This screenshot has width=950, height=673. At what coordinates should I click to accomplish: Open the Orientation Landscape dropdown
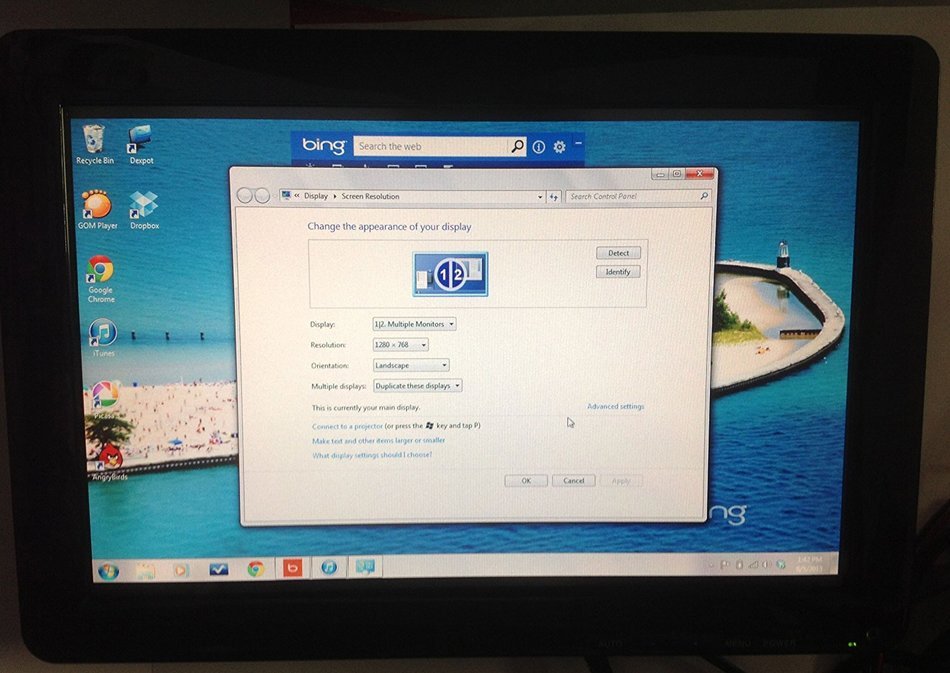click(411, 365)
